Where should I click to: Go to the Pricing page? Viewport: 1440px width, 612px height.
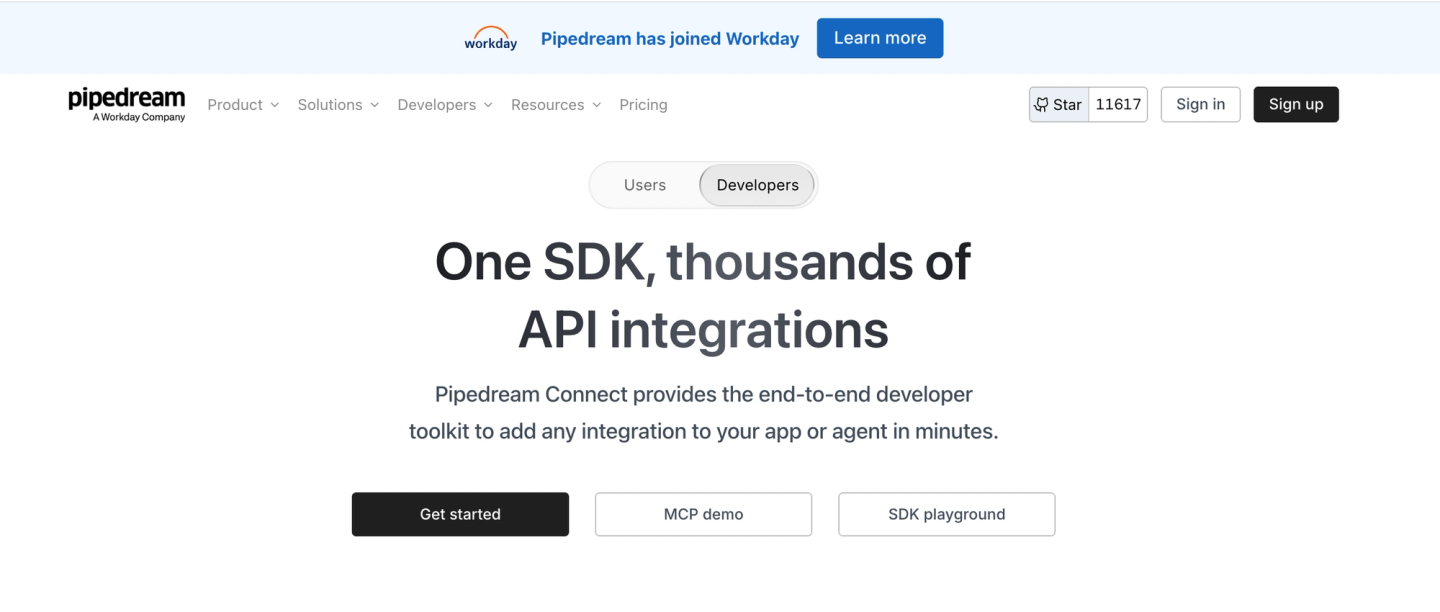pos(643,104)
